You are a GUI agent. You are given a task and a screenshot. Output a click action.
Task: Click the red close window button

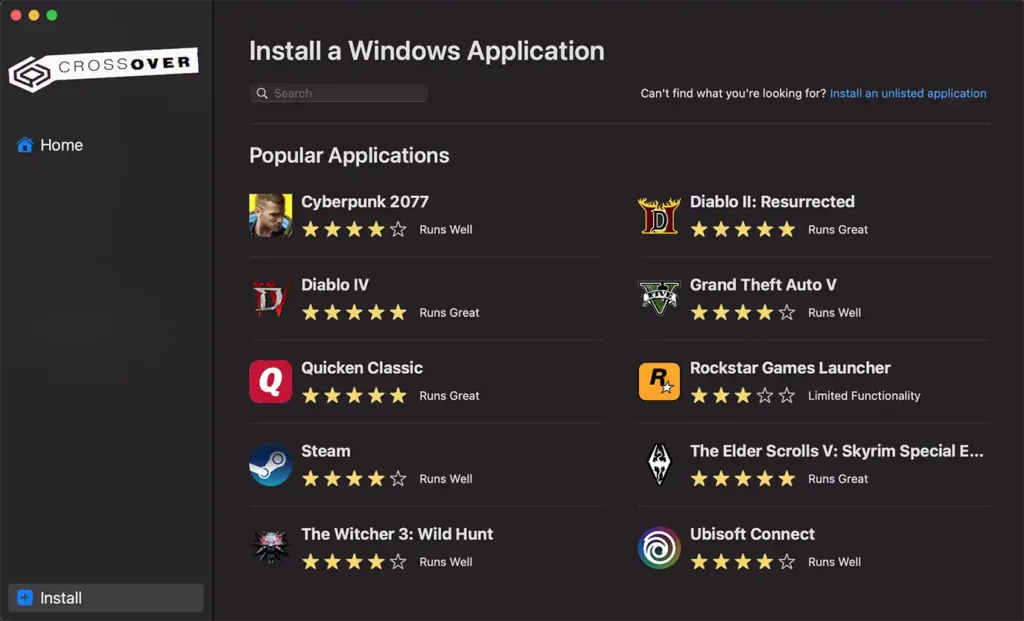(x=16, y=15)
